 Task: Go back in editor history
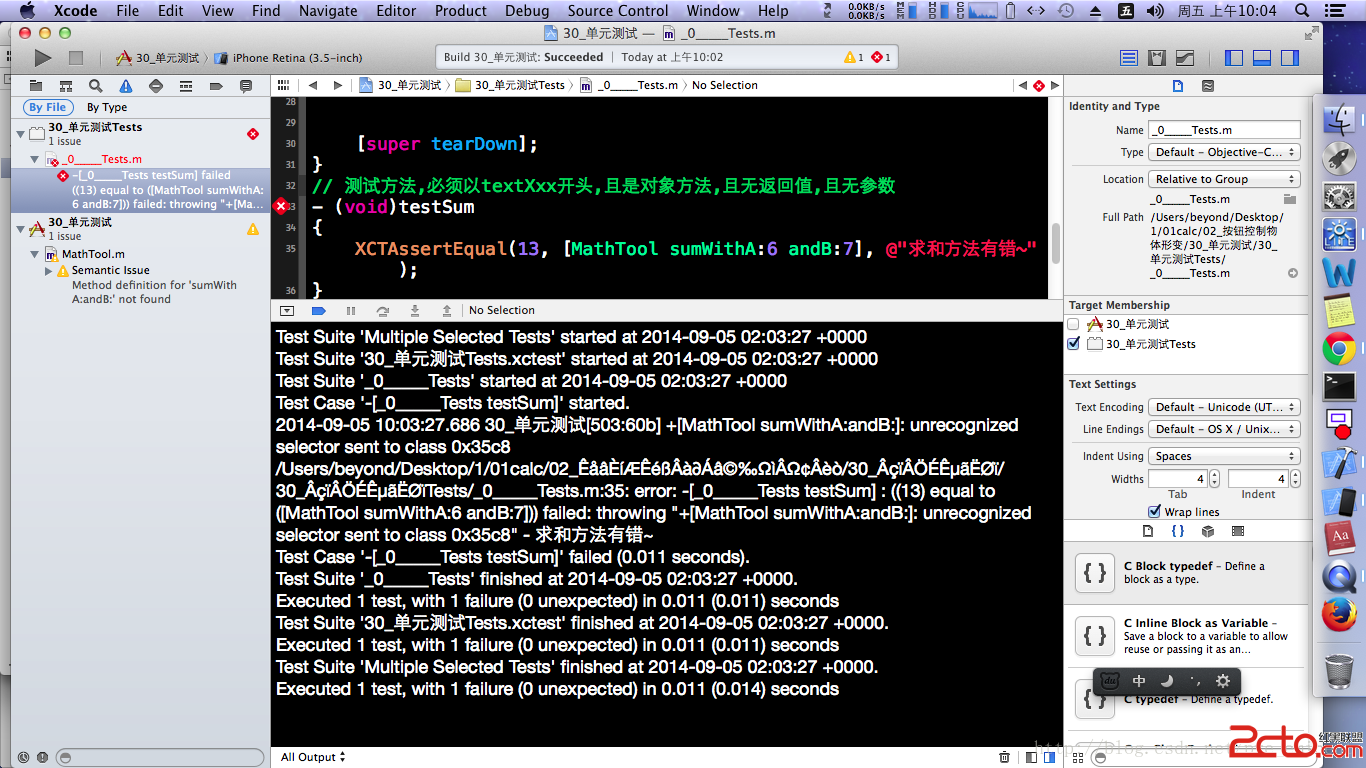313,85
